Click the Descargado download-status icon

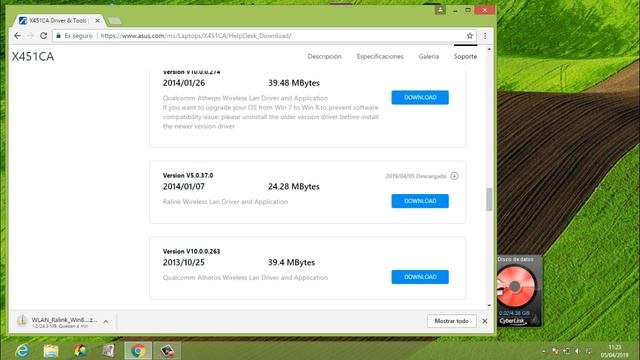point(454,176)
